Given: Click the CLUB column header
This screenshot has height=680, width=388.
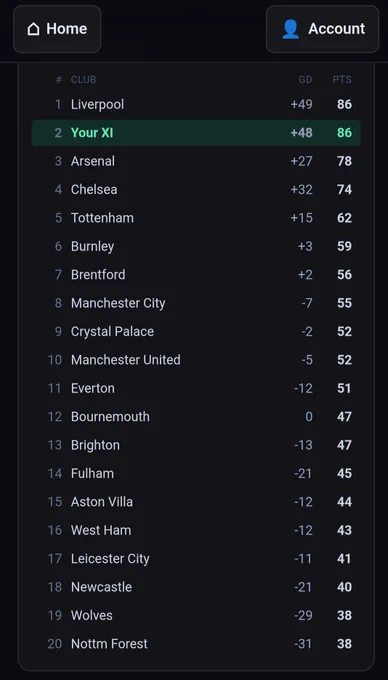Looking at the screenshot, I should (x=84, y=79).
